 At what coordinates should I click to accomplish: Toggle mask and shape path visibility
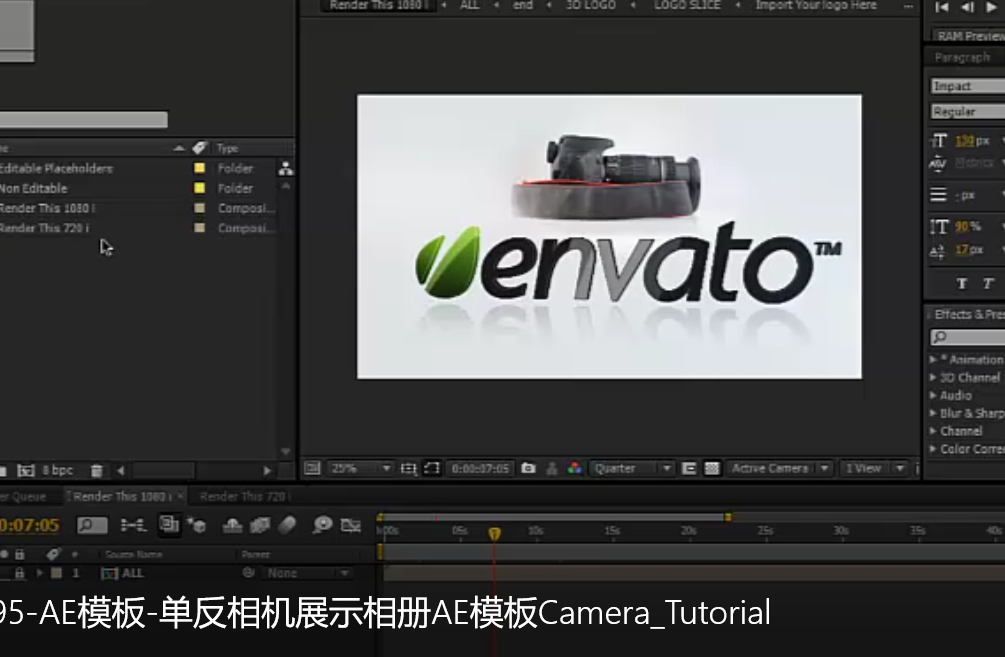coord(432,469)
